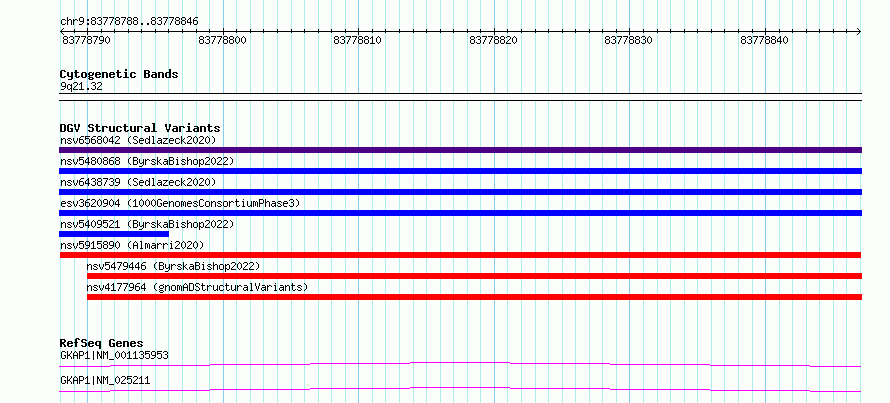Click ruler position 83778790
This screenshot has height=403, width=890.
pyautogui.click(x=87, y=41)
